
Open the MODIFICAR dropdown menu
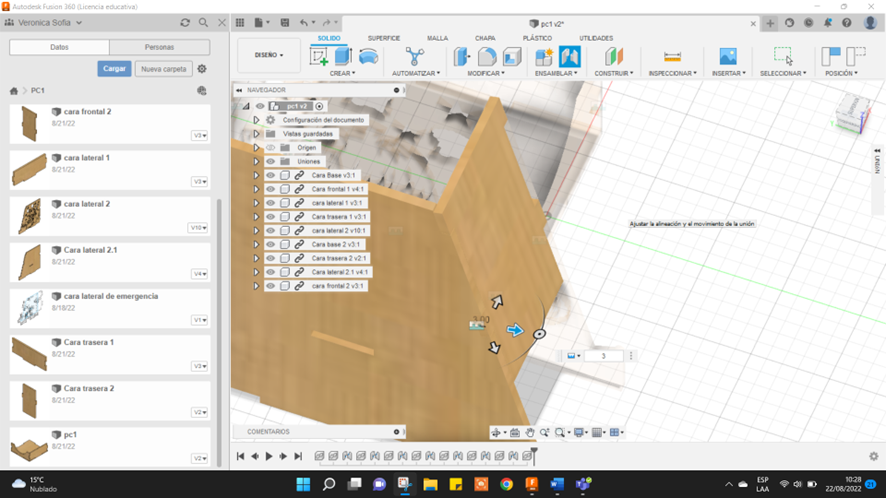click(486, 73)
